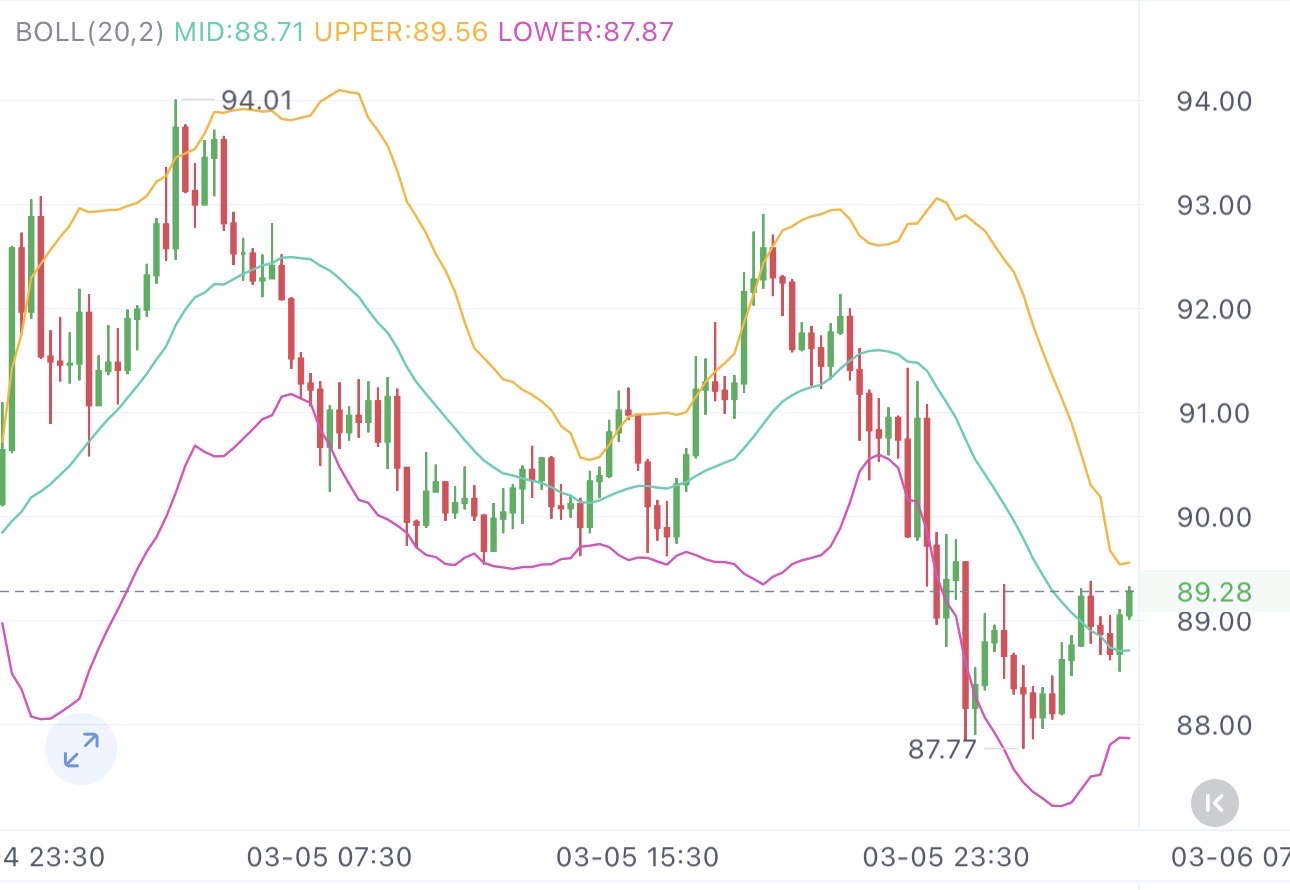This screenshot has height=890, width=1290.
Task: Click the latest green candle at chart's right edge
Action: tap(1129, 603)
